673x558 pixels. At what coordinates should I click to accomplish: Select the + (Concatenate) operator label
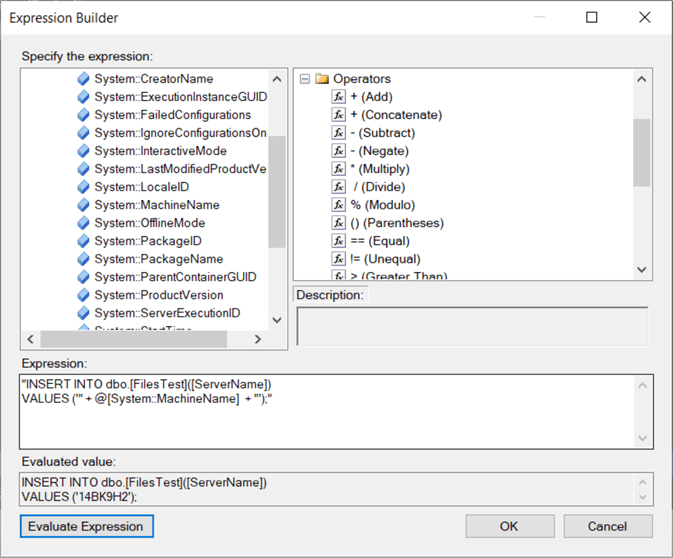pos(396,115)
